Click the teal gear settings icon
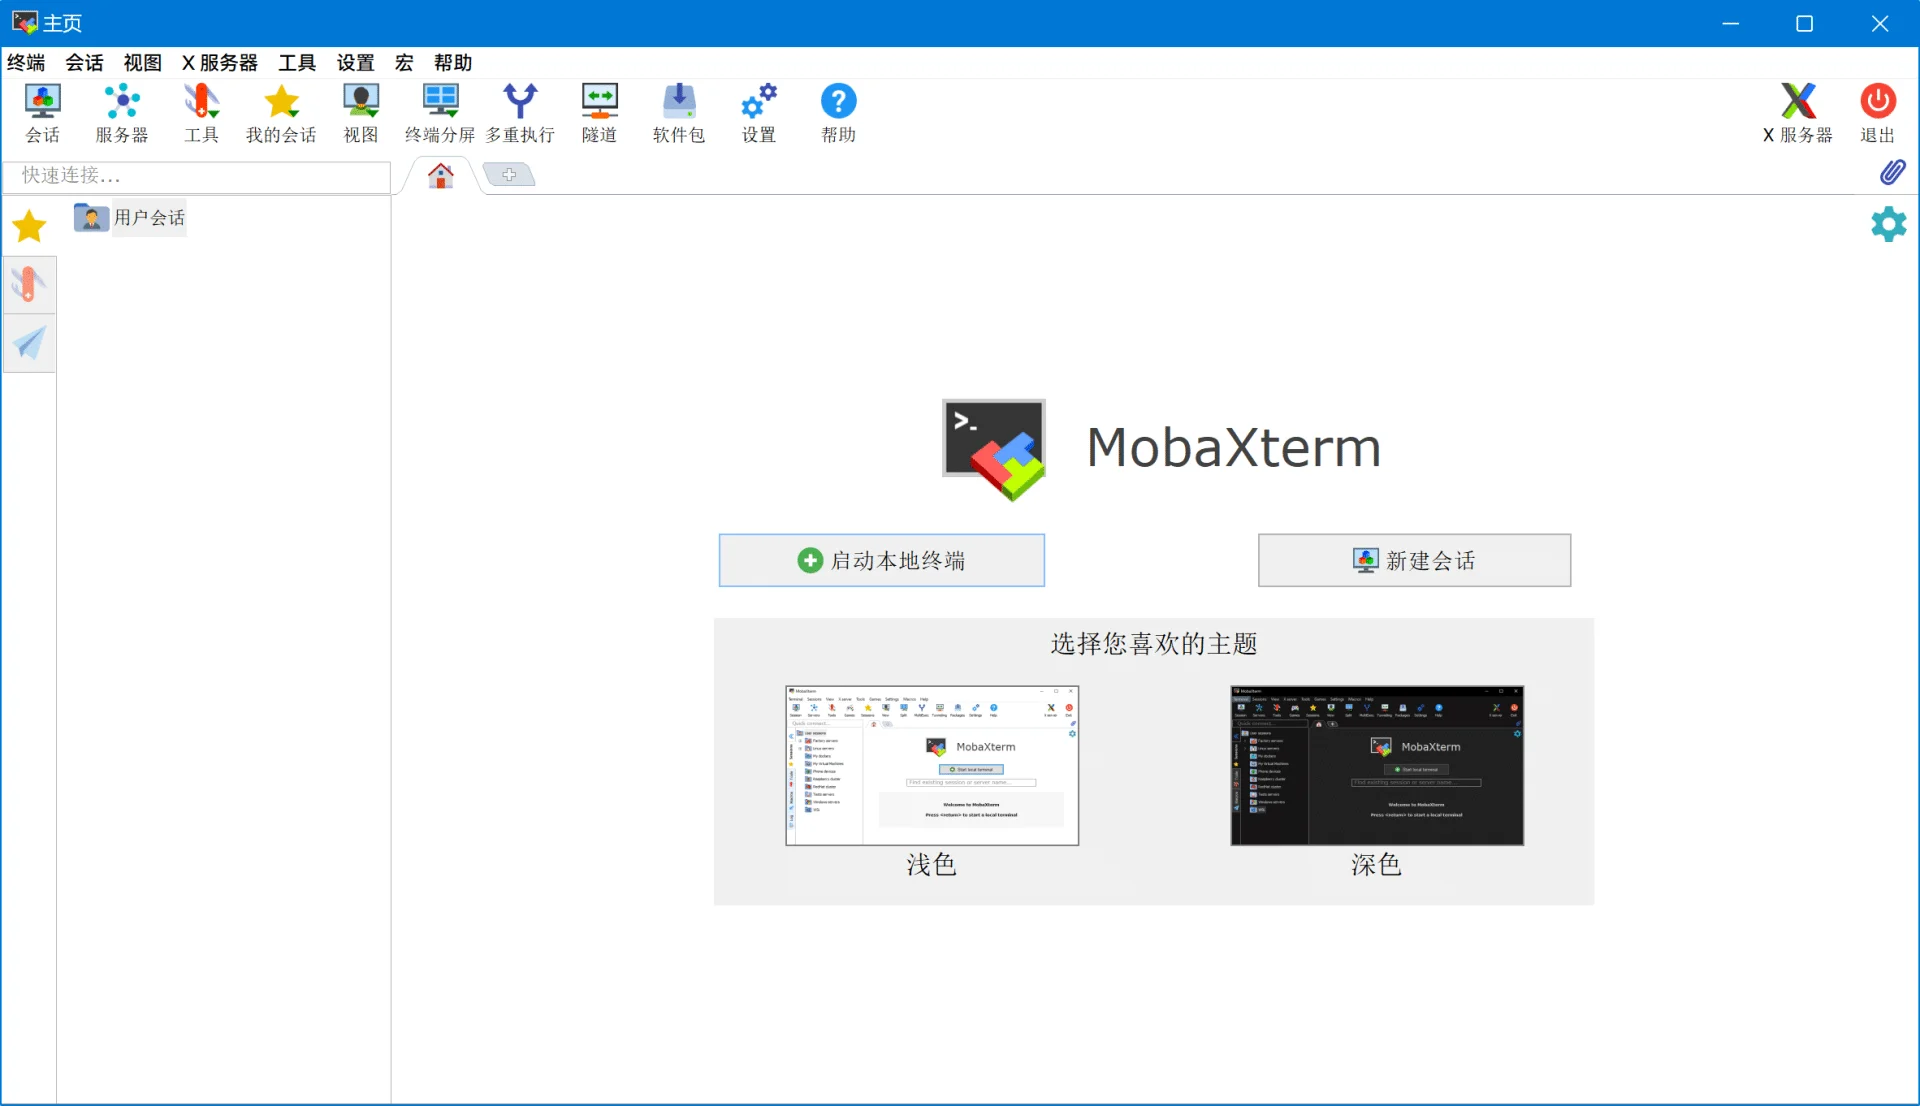This screenshot has width=1920, height=1106. [1888, 224]
